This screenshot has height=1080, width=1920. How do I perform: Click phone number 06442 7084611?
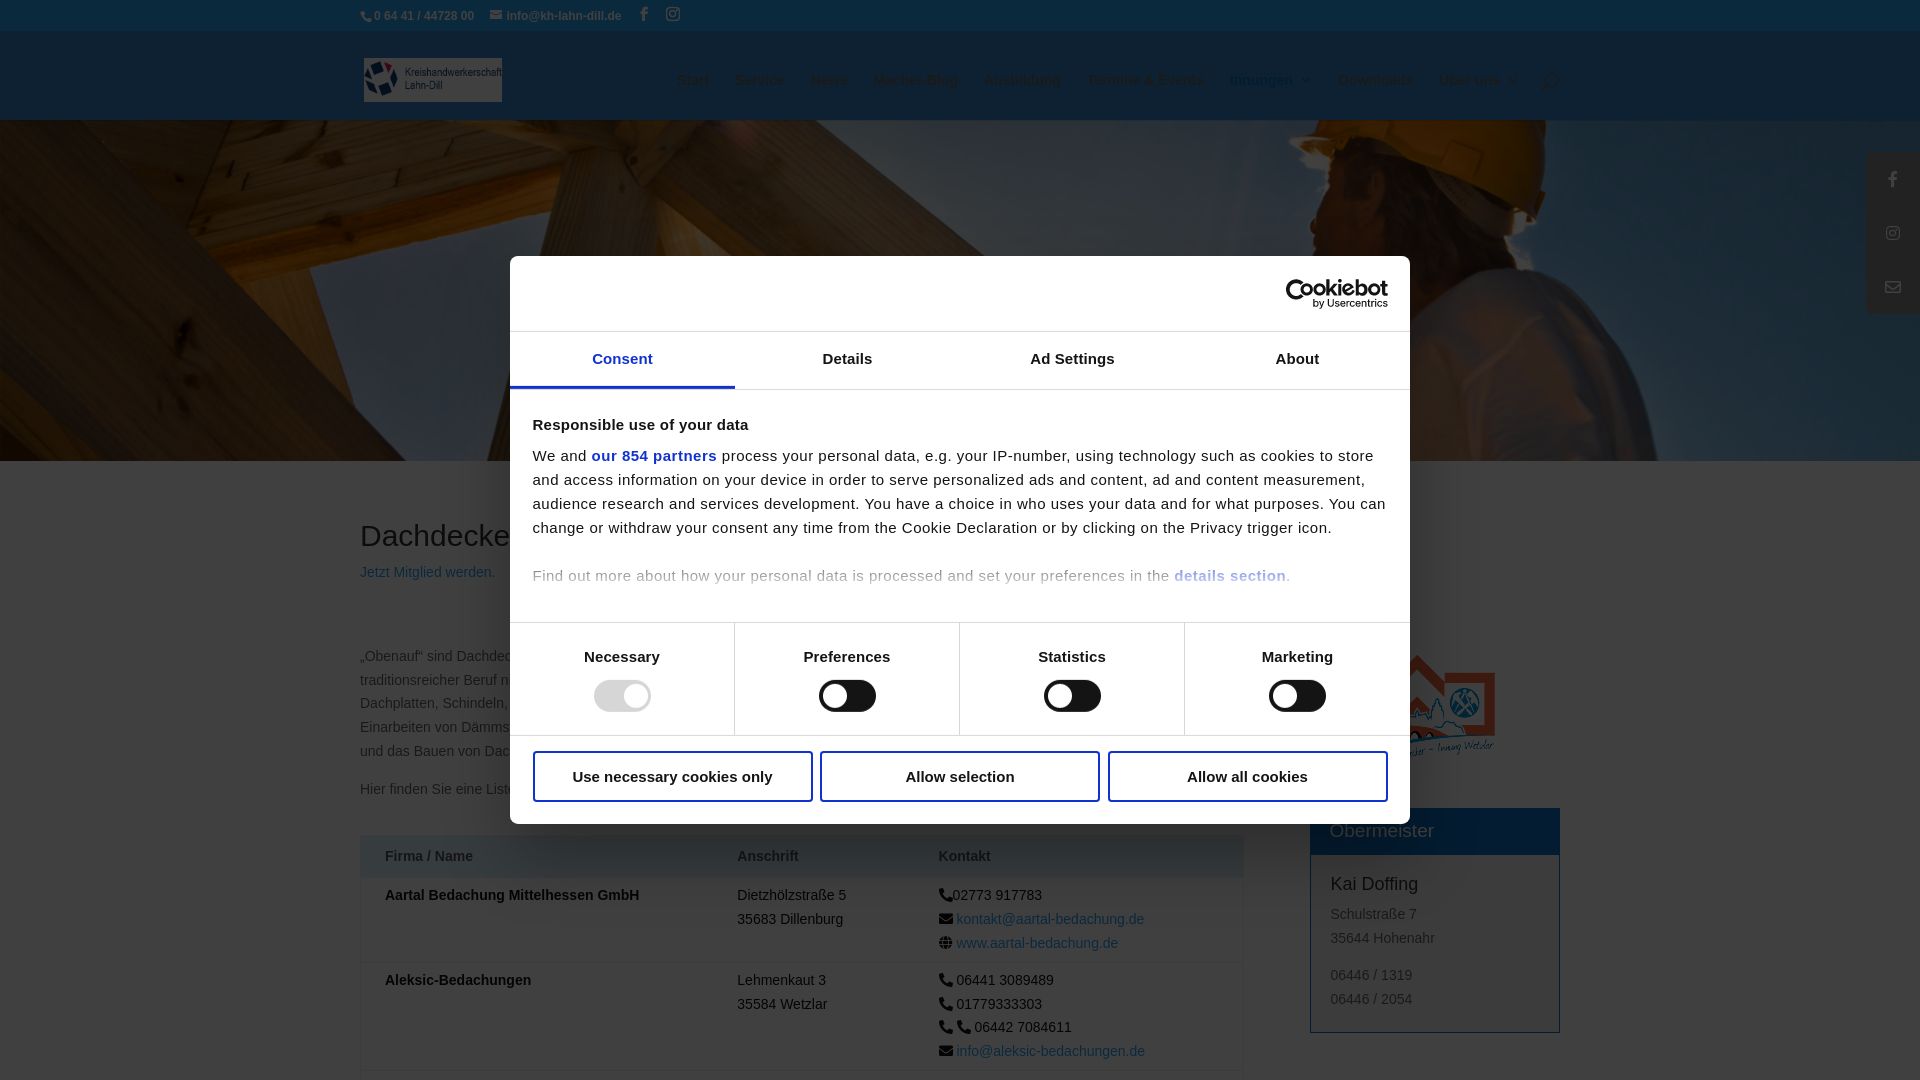pyautogui.click(x=1022, y=1027)
